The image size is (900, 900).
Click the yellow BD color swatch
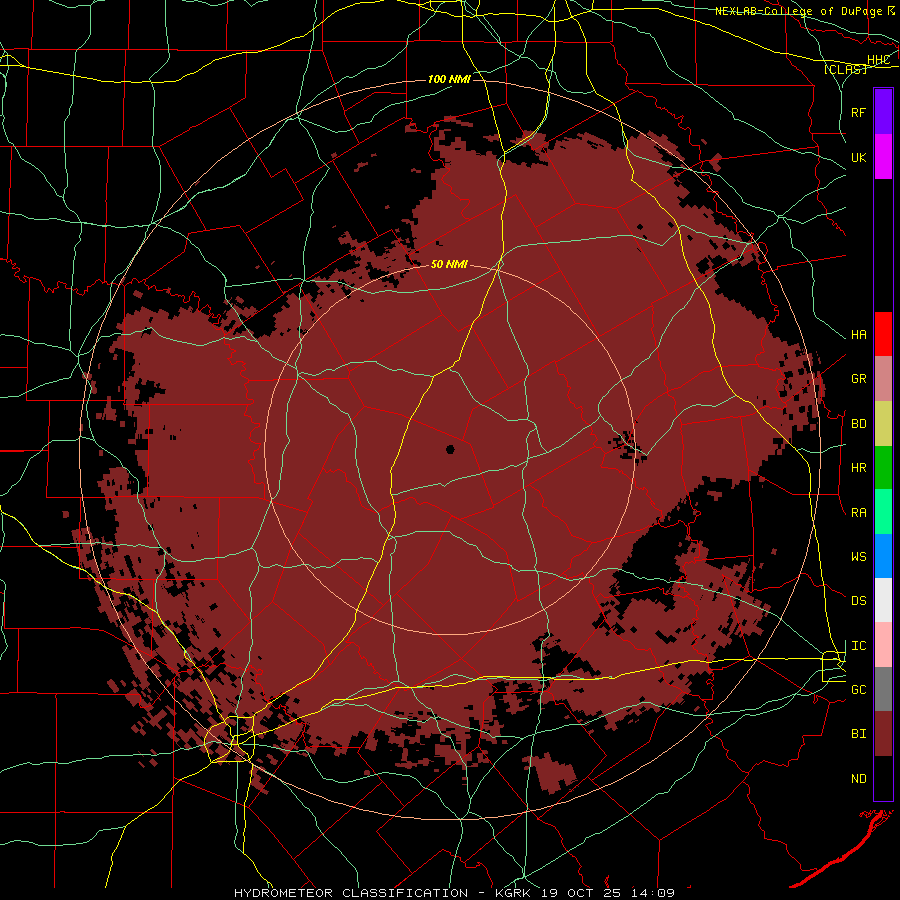pyautogui.click(x=883, y=423)
